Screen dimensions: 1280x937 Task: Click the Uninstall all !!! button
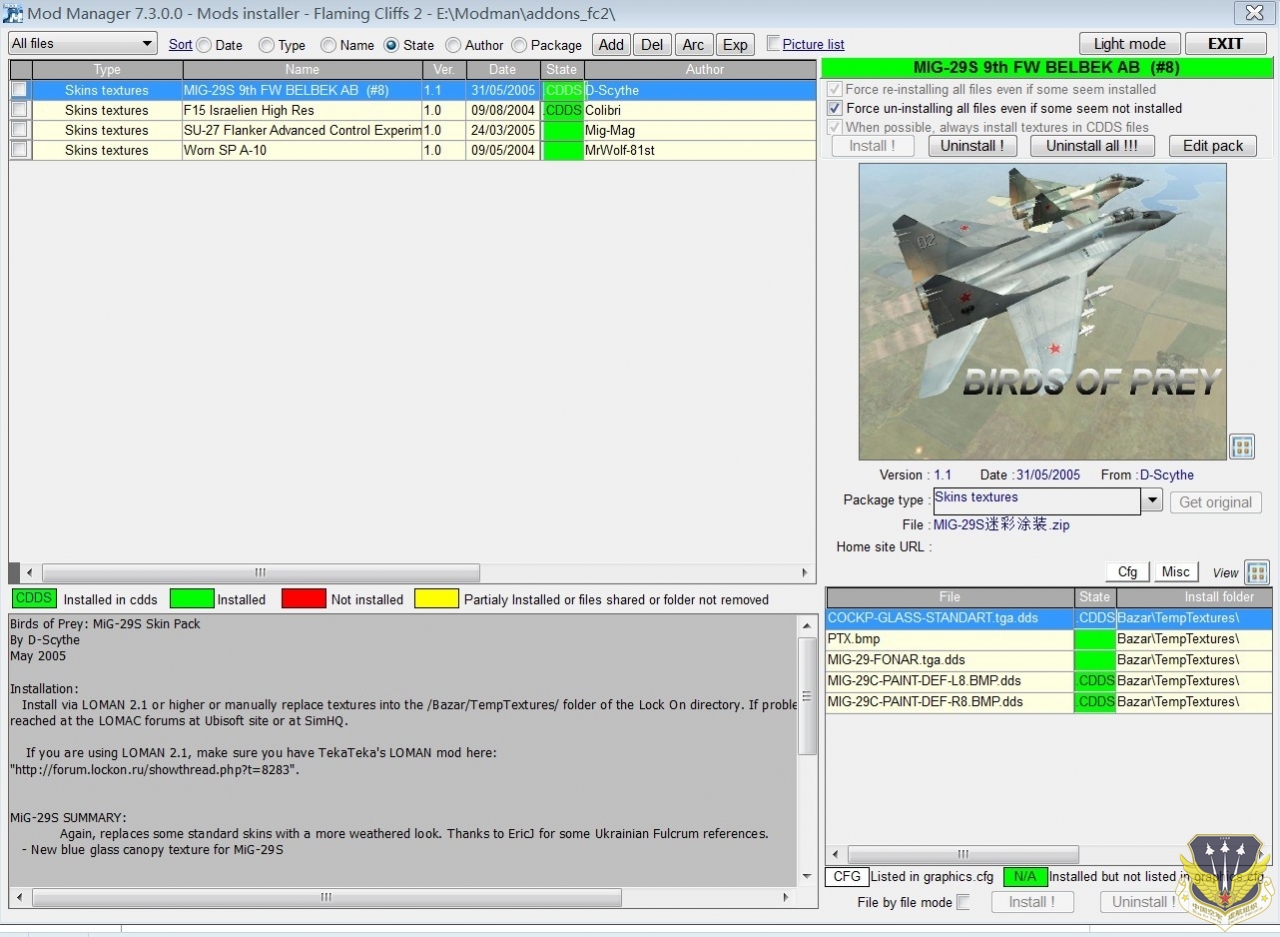coord(1091,145)
